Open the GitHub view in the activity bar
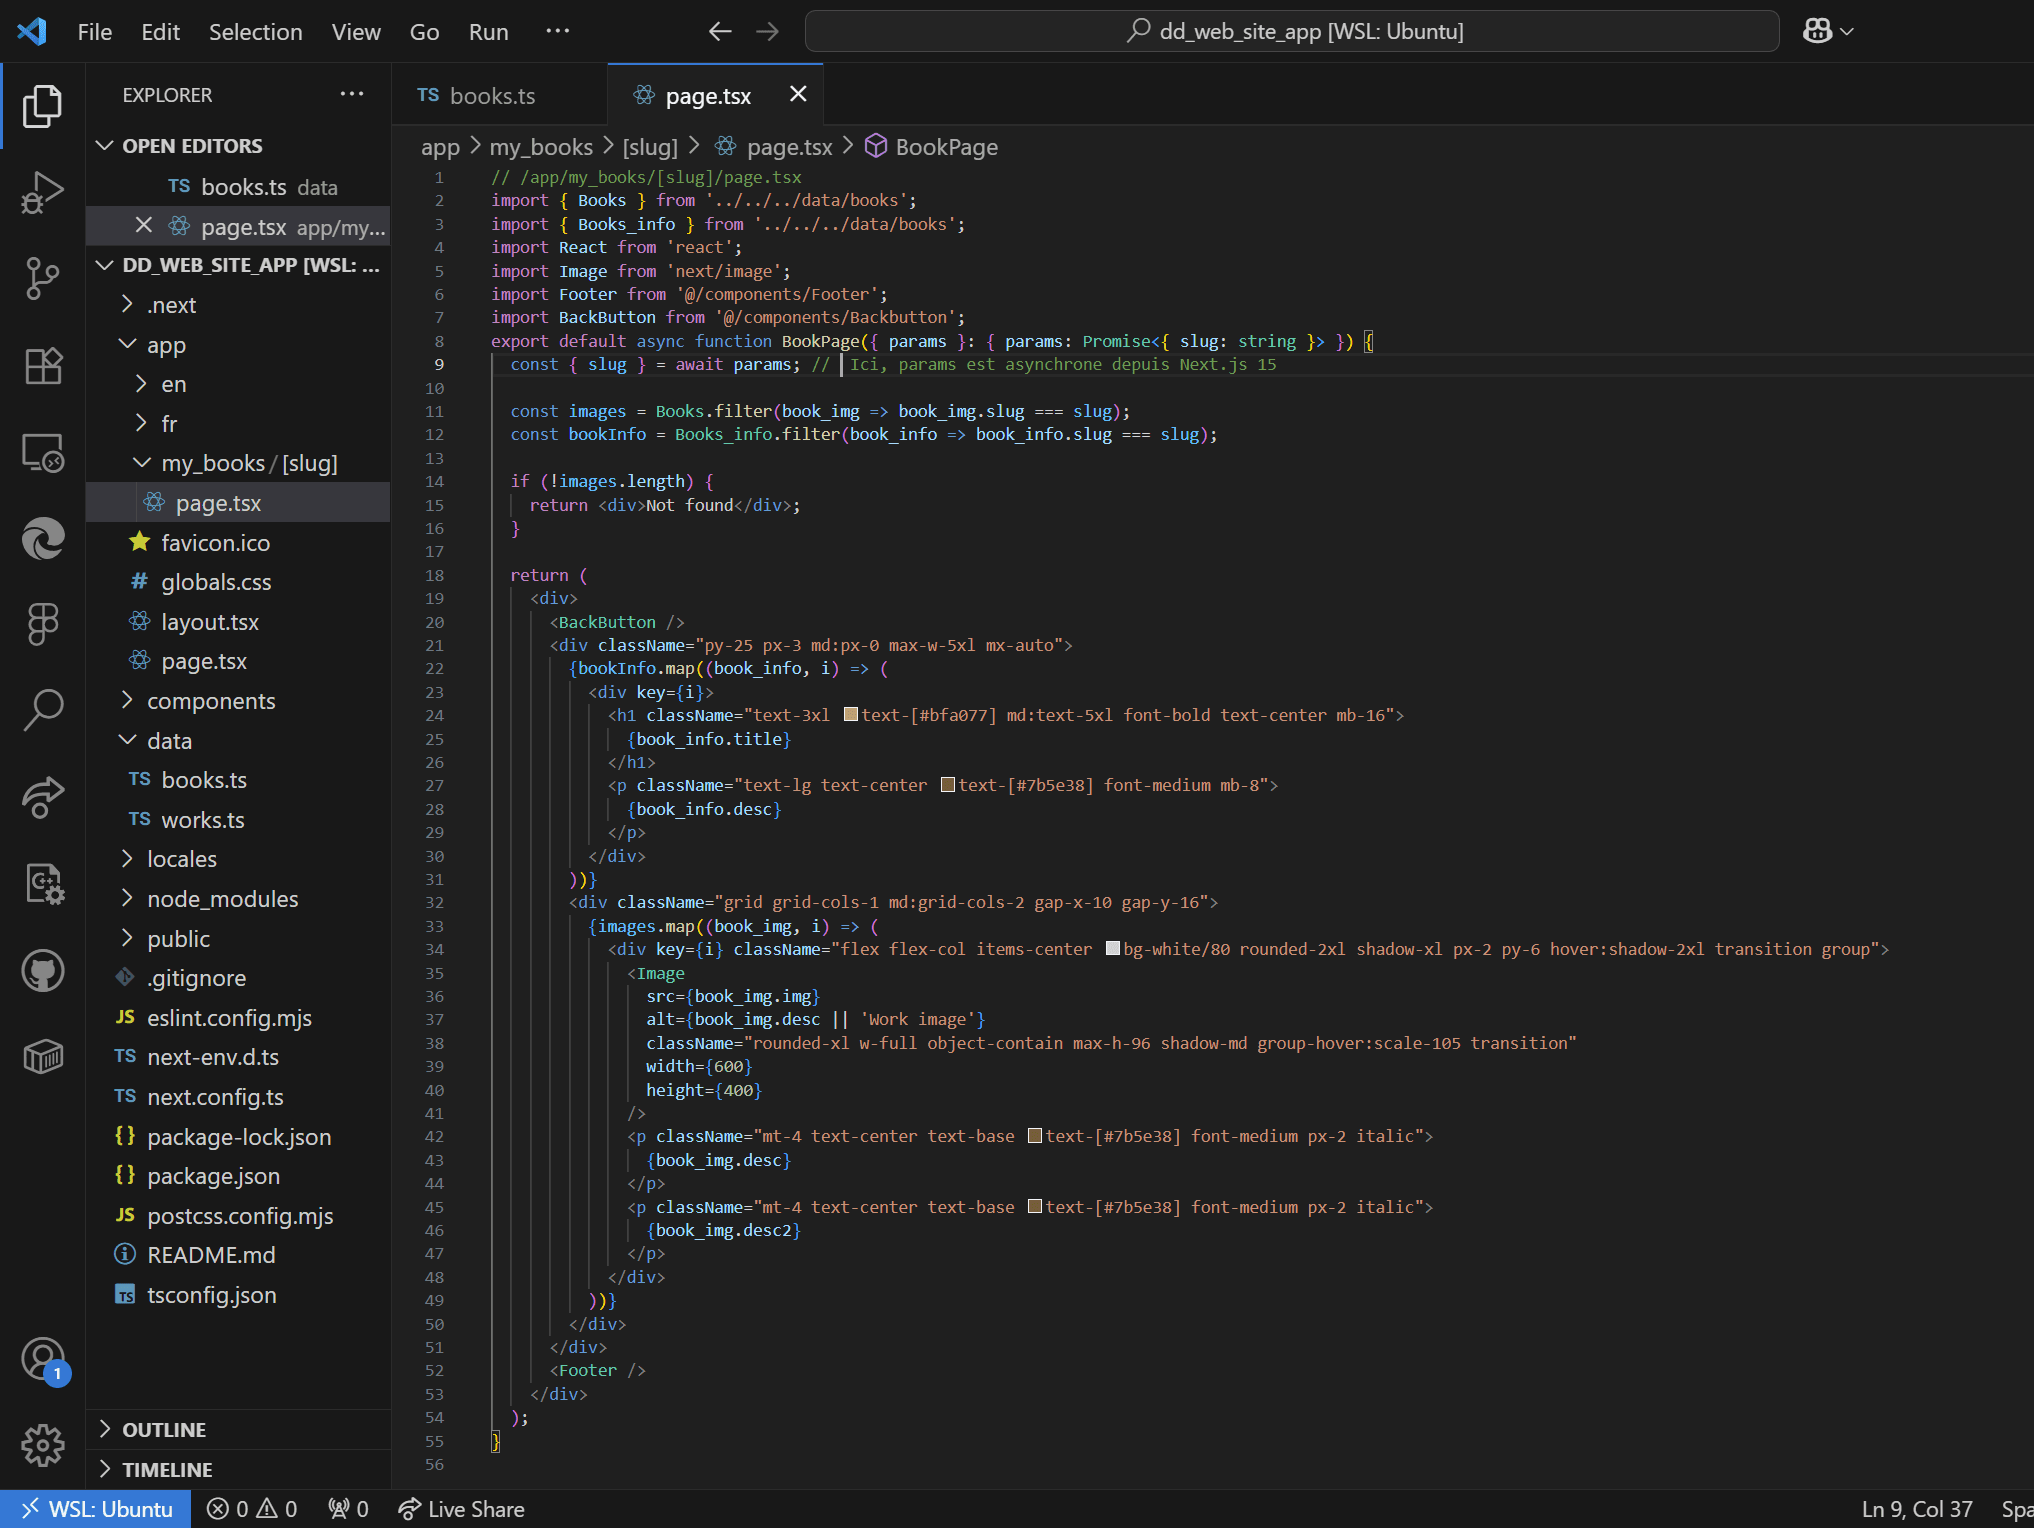This screenshot has height=1528, width=2034. click(42, 970)
